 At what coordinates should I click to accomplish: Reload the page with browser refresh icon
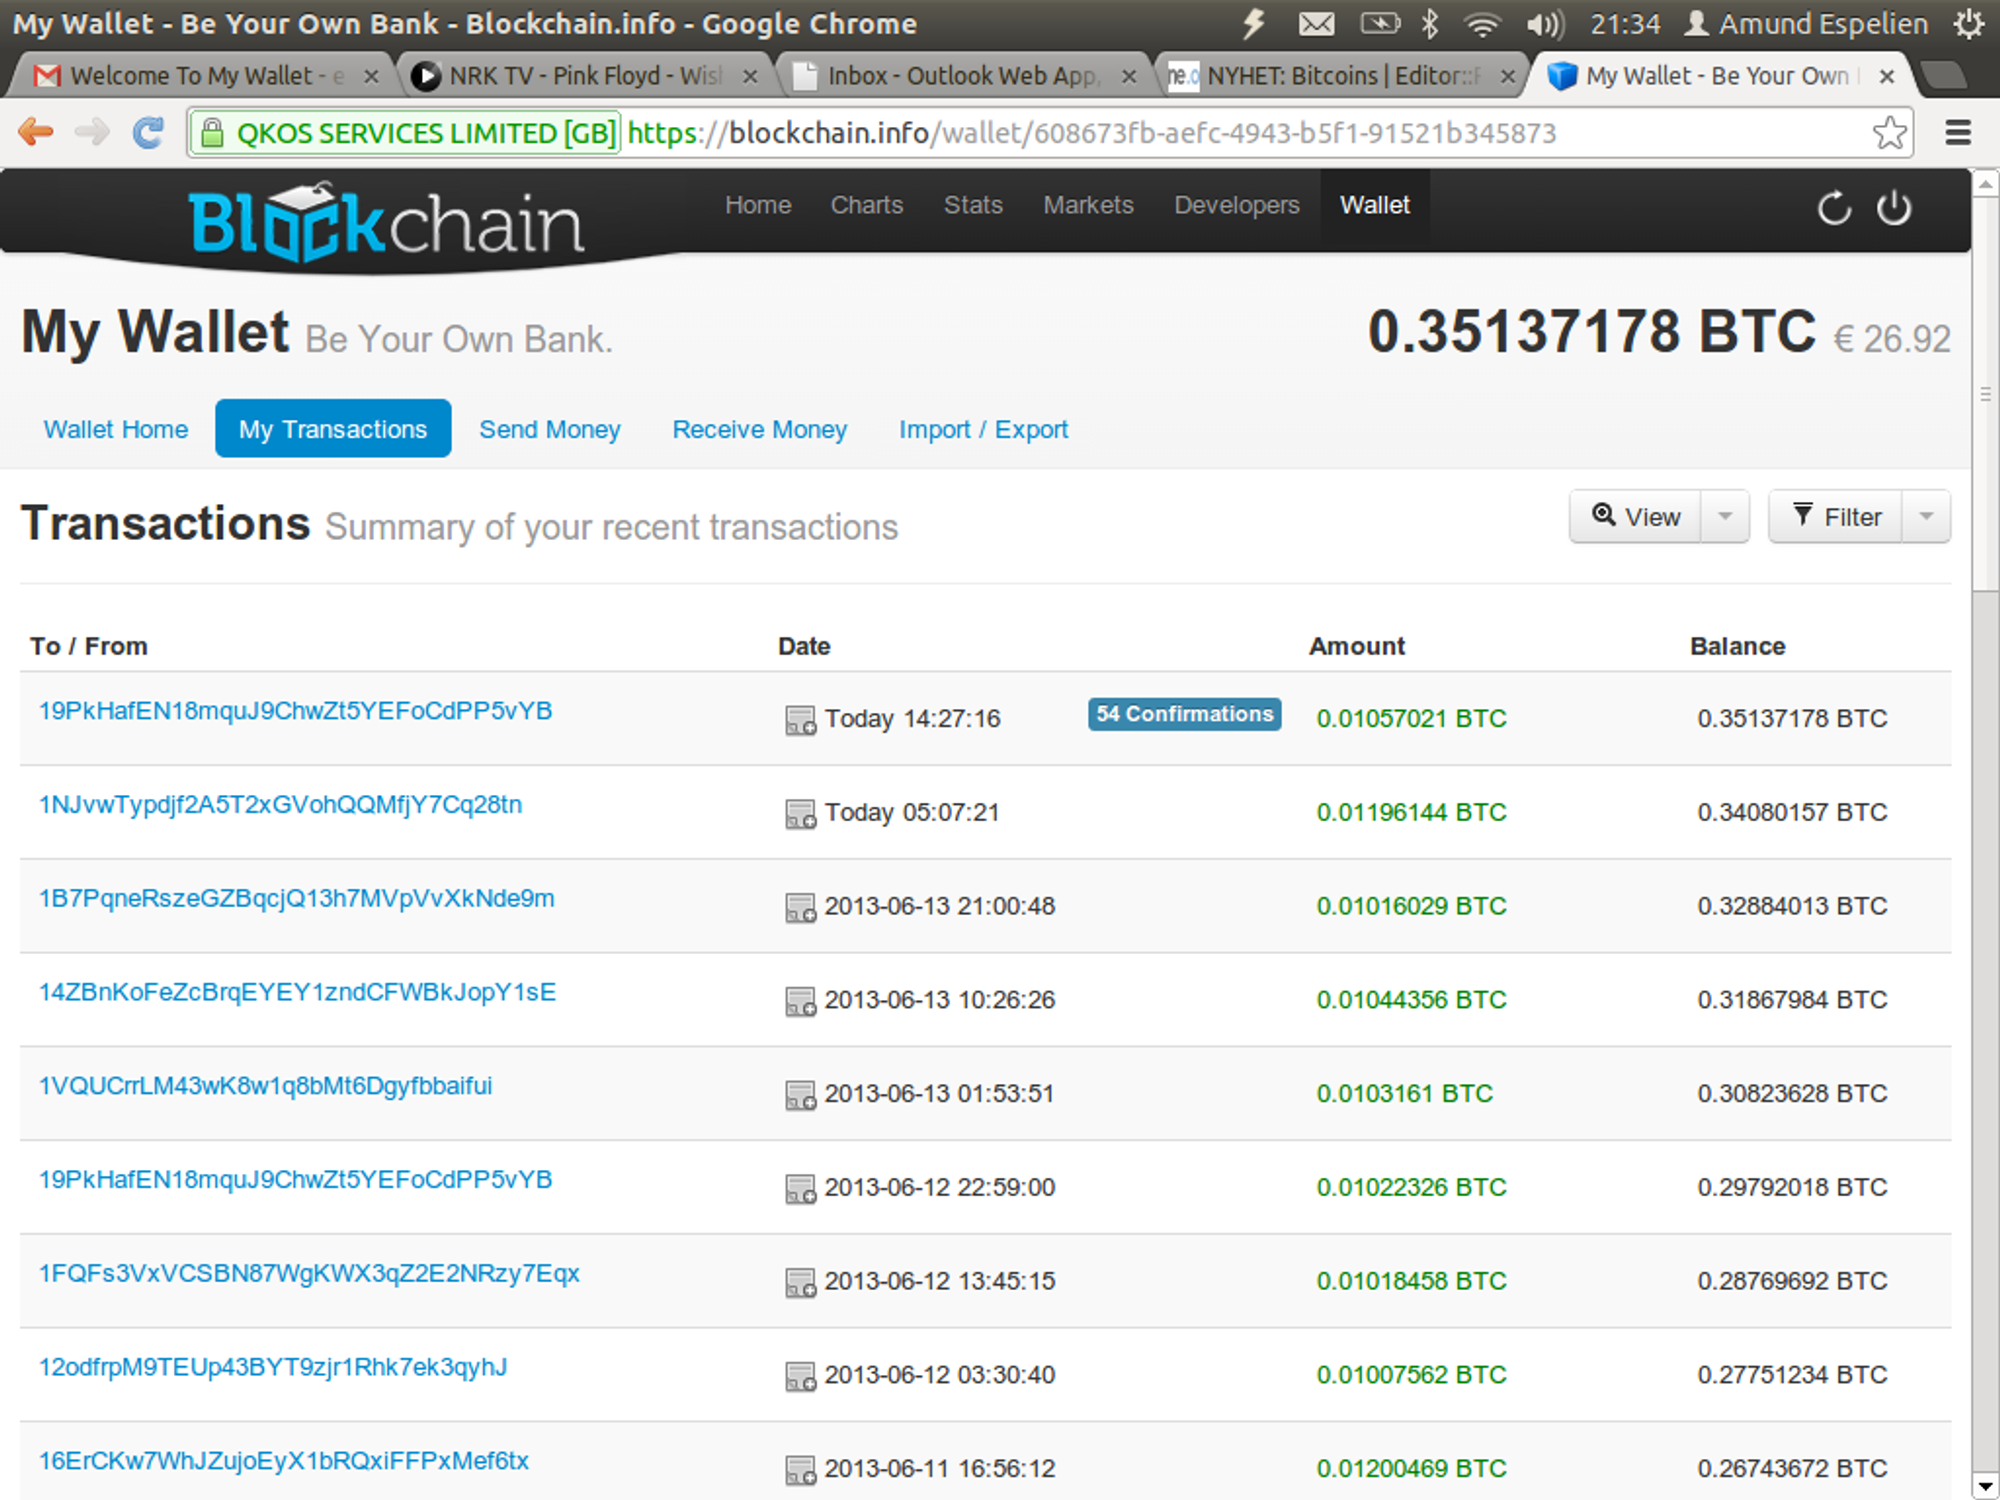[x=148, y=132]
